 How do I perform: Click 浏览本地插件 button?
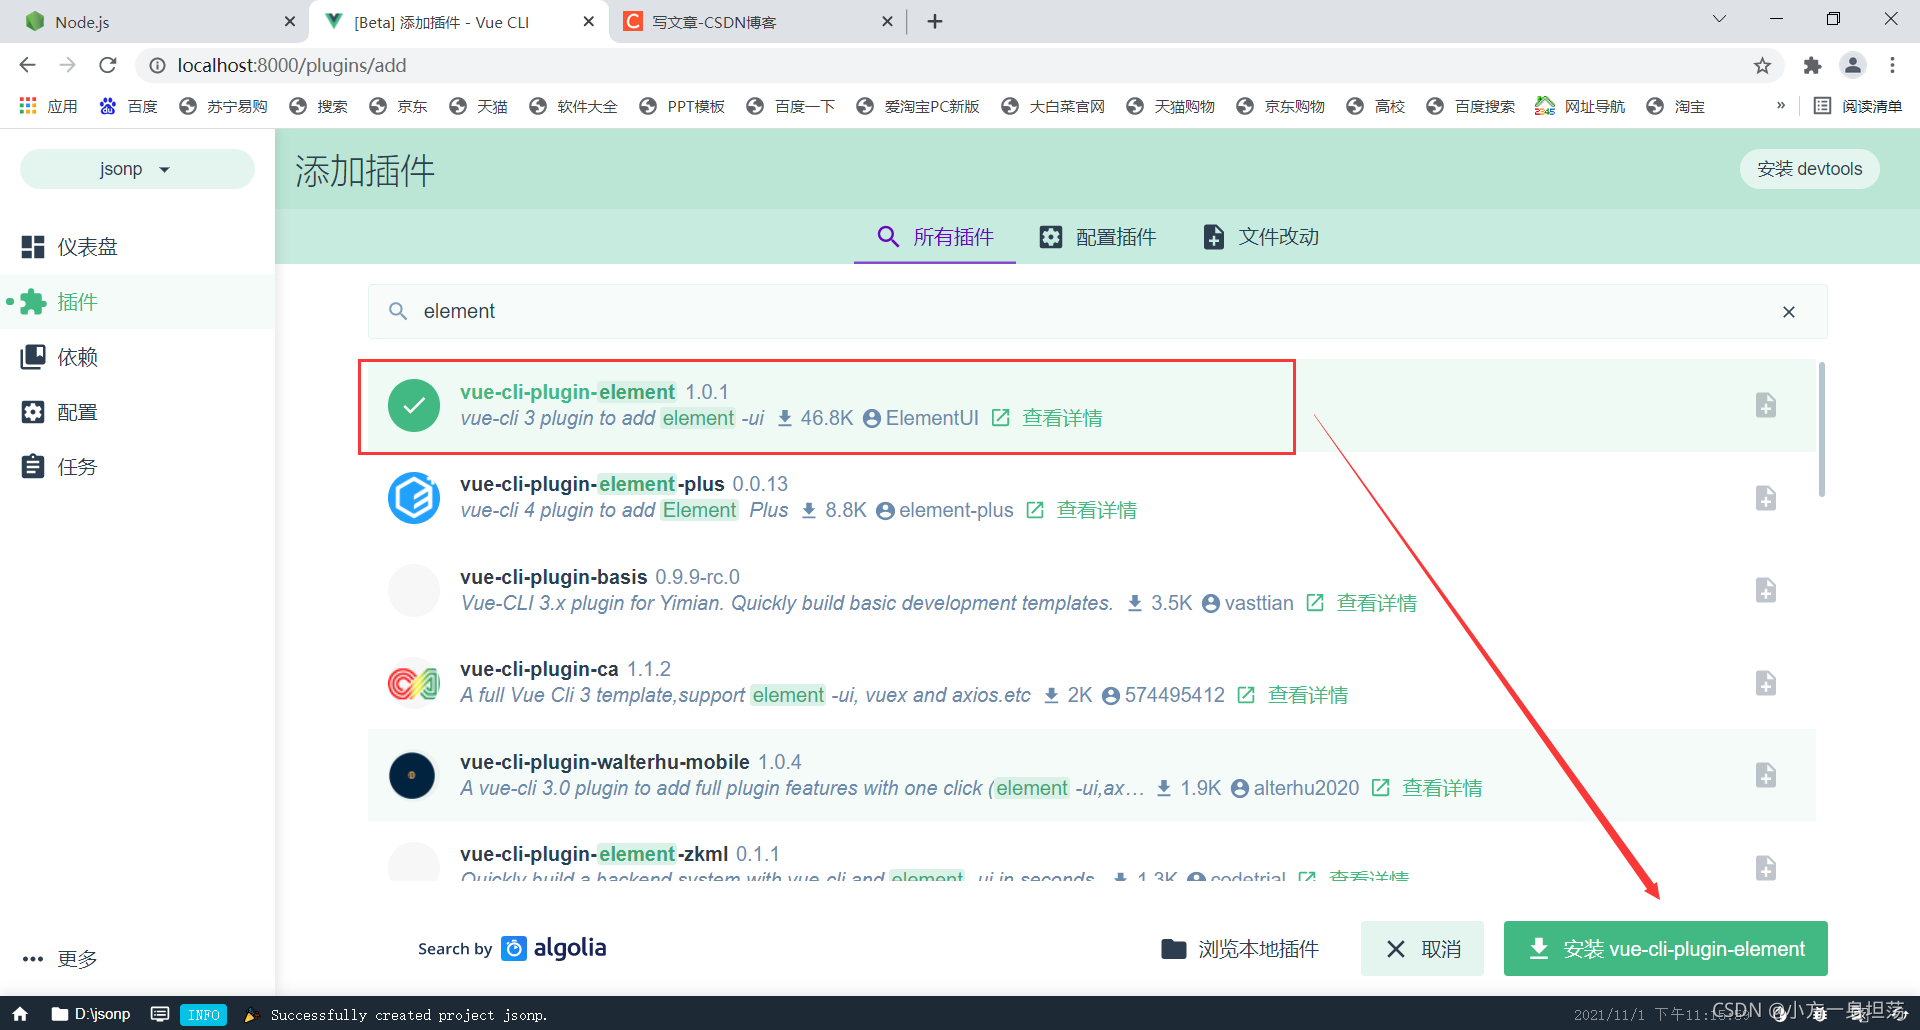point(1240,949)
